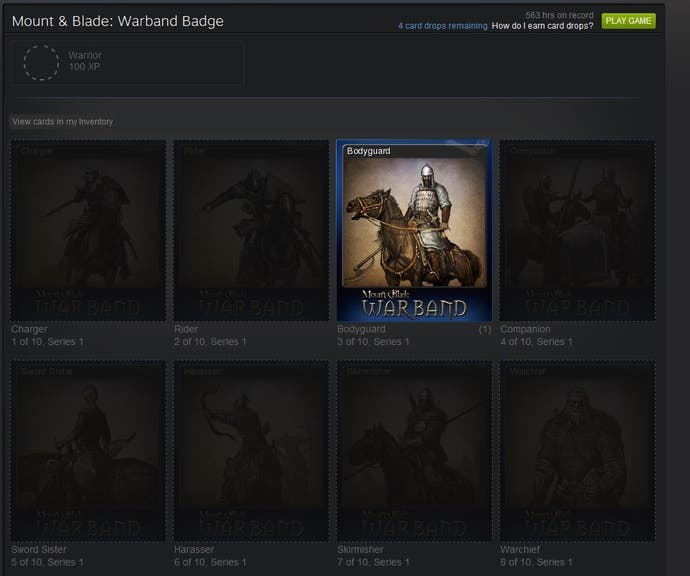Image resolution: width=690 pixels, height=576 pixels.
Task: Click the '4 of 10, Series 1' caption
Action: (536, 341)
